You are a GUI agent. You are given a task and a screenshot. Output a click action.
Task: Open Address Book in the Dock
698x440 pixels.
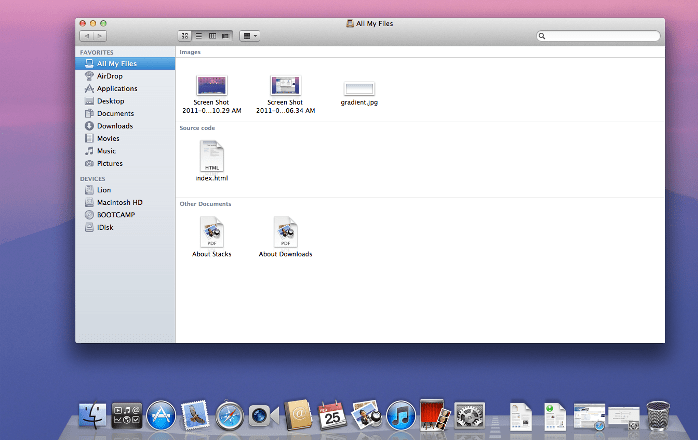click(298, 415)
